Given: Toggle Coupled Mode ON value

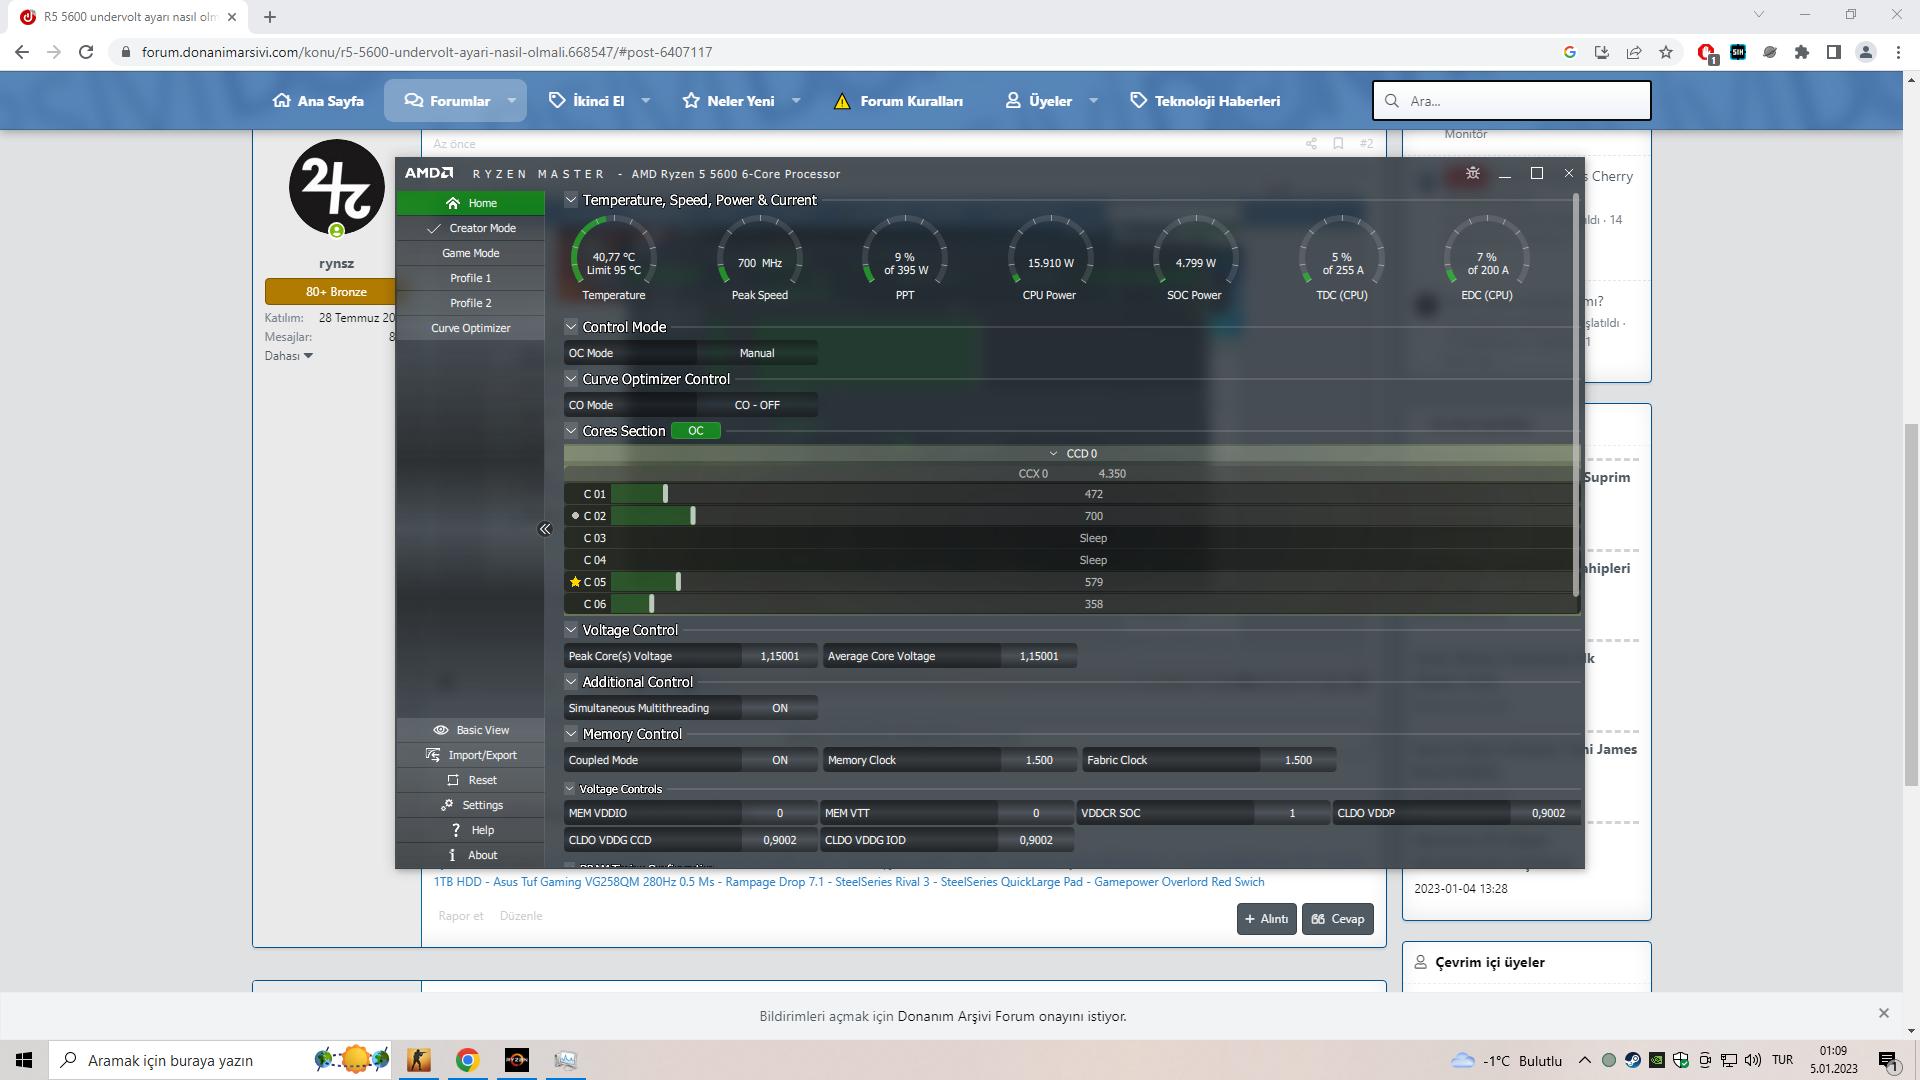Looking at the screenshot, I should [x=779, y=760].
